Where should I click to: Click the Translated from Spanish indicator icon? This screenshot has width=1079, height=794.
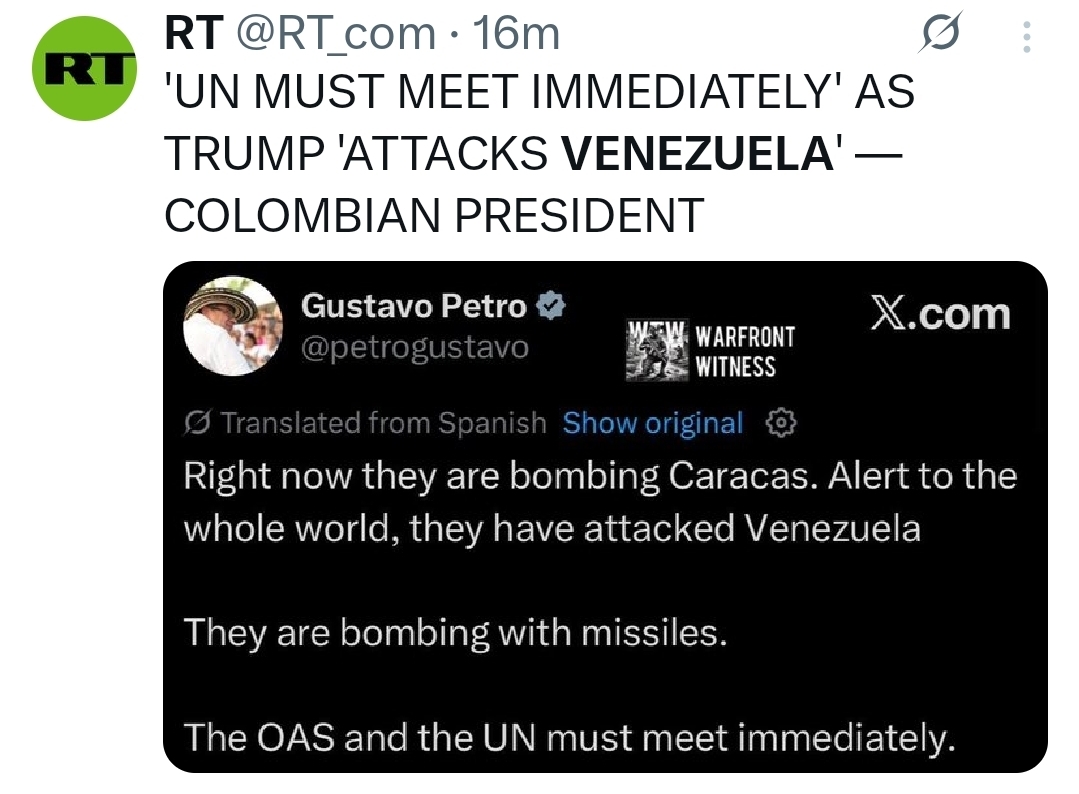pos(196,423)
